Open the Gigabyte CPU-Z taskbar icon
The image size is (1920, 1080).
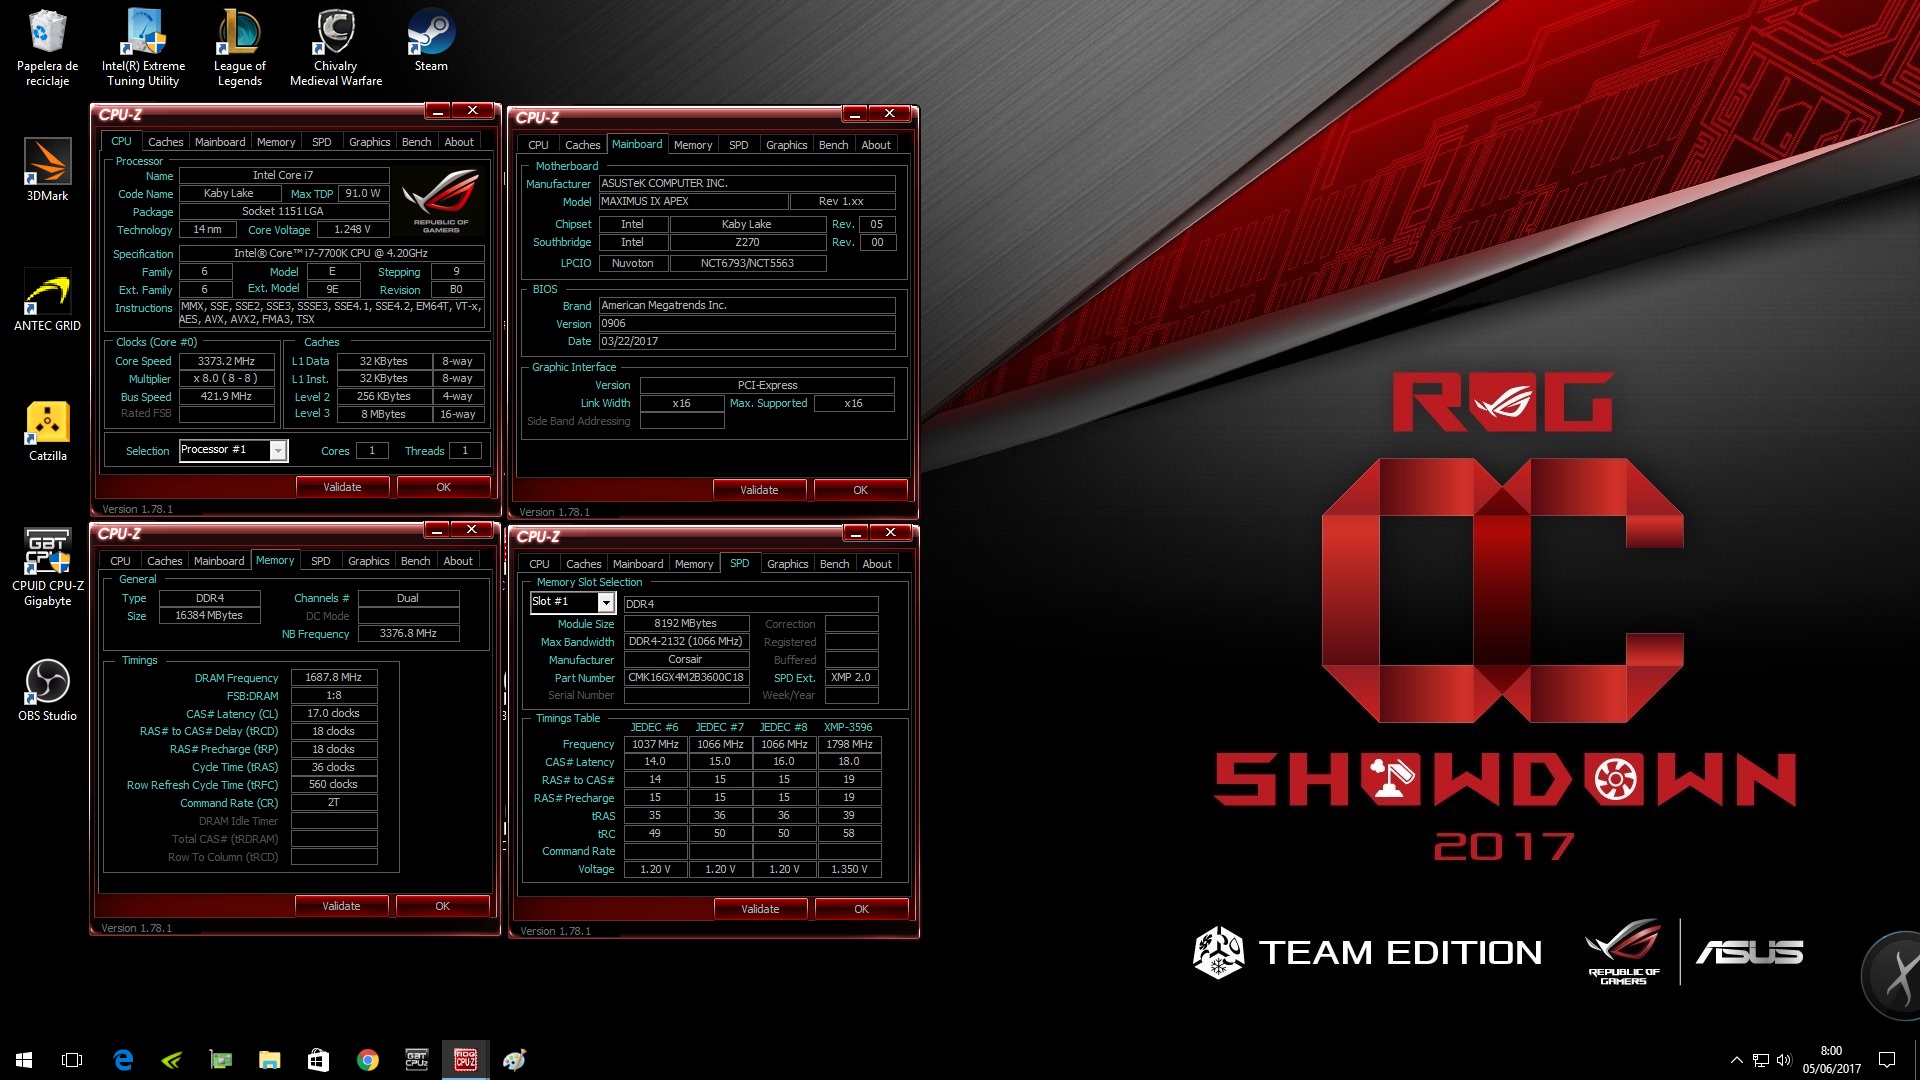[417, 1059]
